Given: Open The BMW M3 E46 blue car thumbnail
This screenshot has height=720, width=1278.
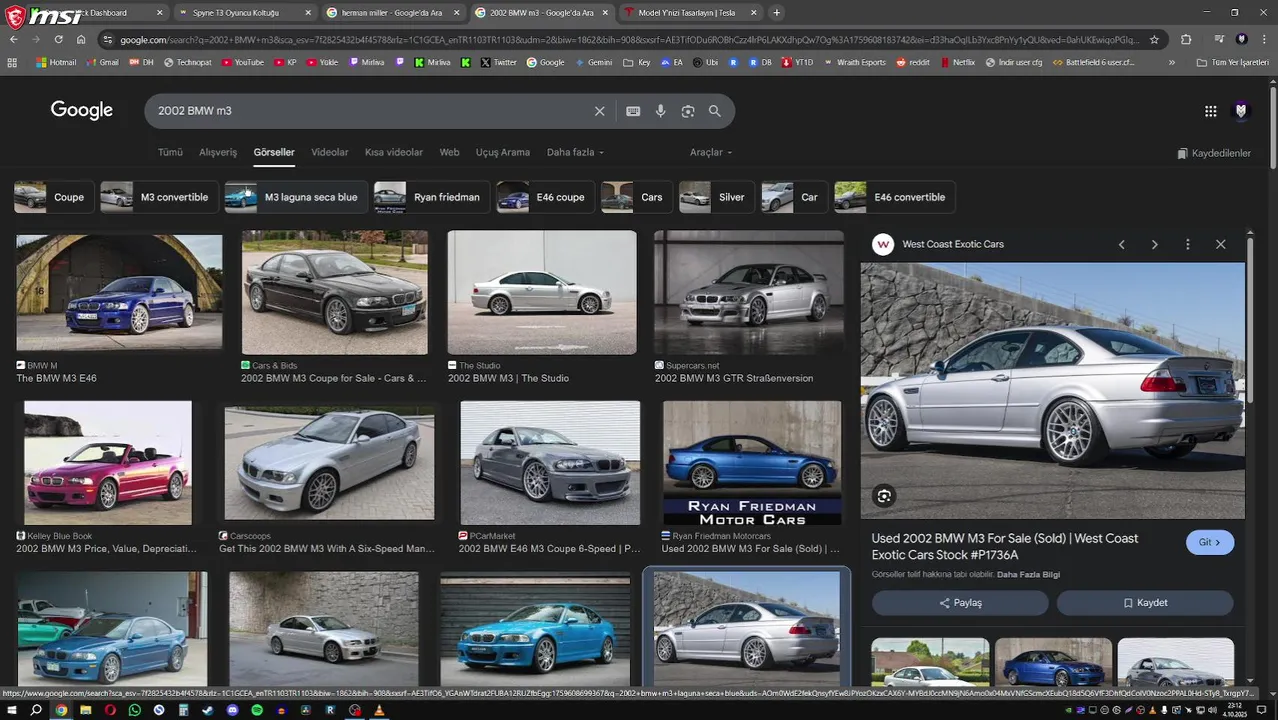Looking at the screenshot, I should point(119,292).
